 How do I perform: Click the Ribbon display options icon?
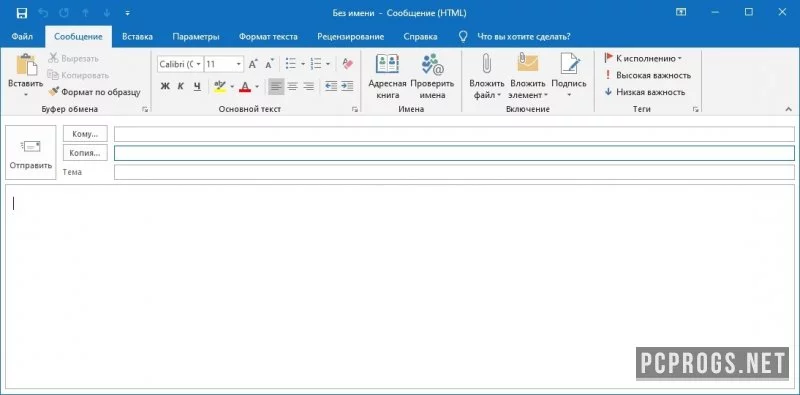[681, 13]
